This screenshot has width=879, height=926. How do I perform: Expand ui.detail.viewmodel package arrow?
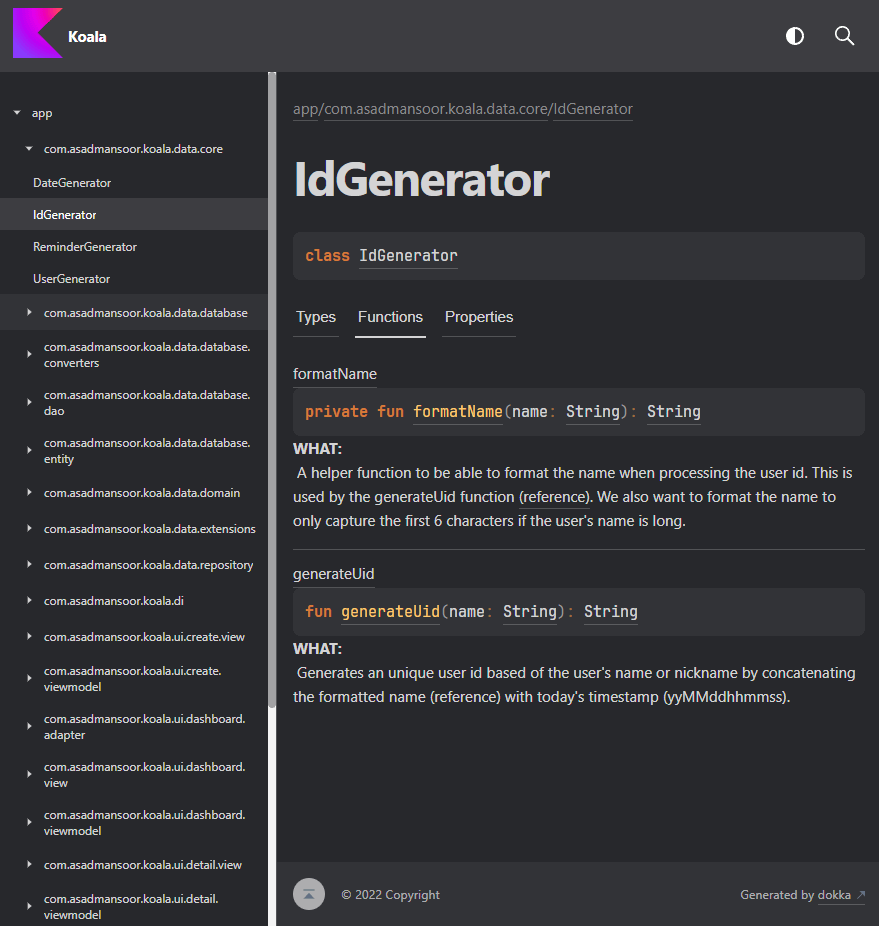pyautogui.click(x=29, y=906)
